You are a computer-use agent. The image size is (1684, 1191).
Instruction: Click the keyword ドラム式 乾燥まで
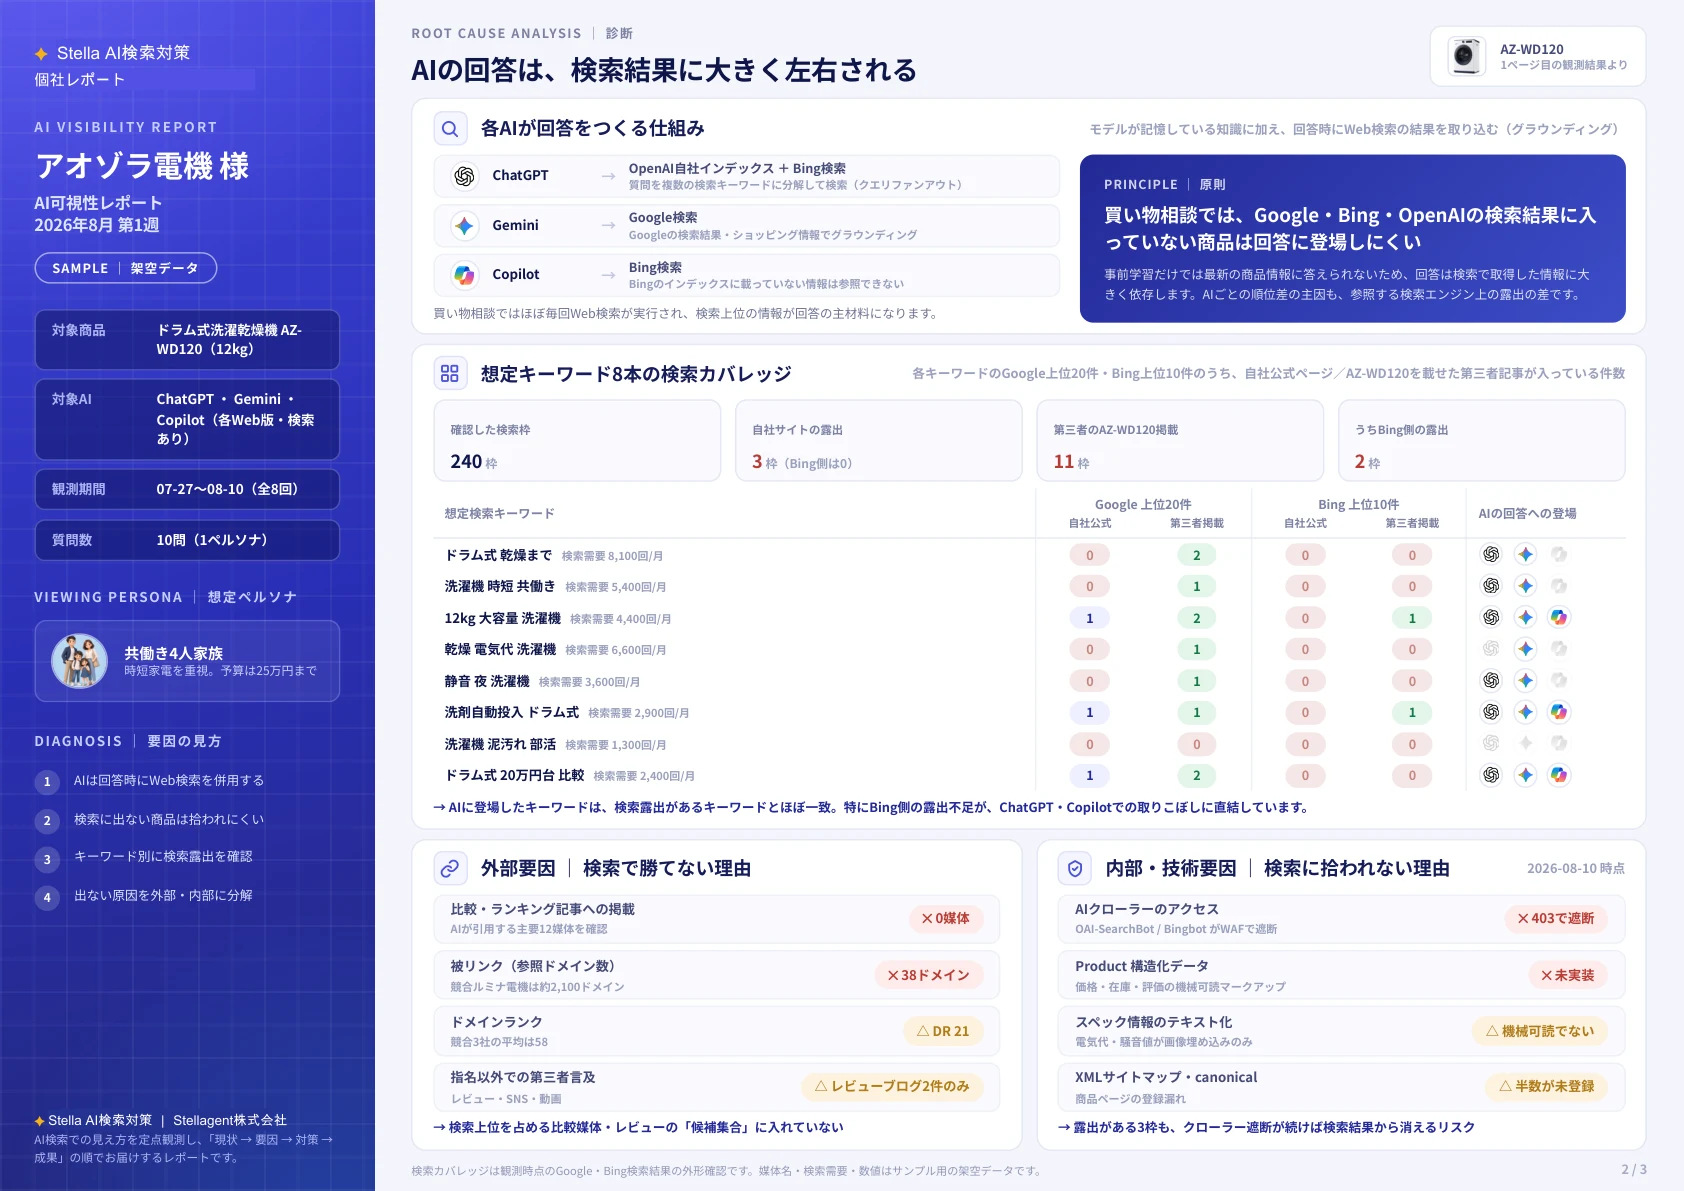[x=498, y=555]
